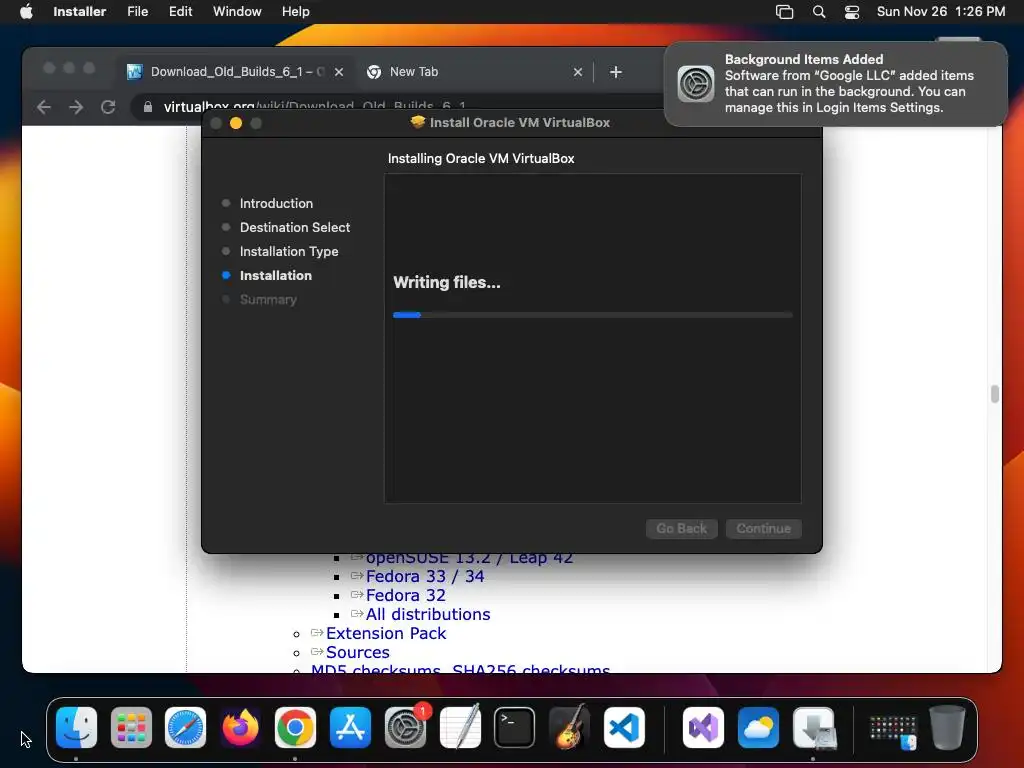Open Control Center in menu bar
The image size is (1024, 768).
[852, 12]
